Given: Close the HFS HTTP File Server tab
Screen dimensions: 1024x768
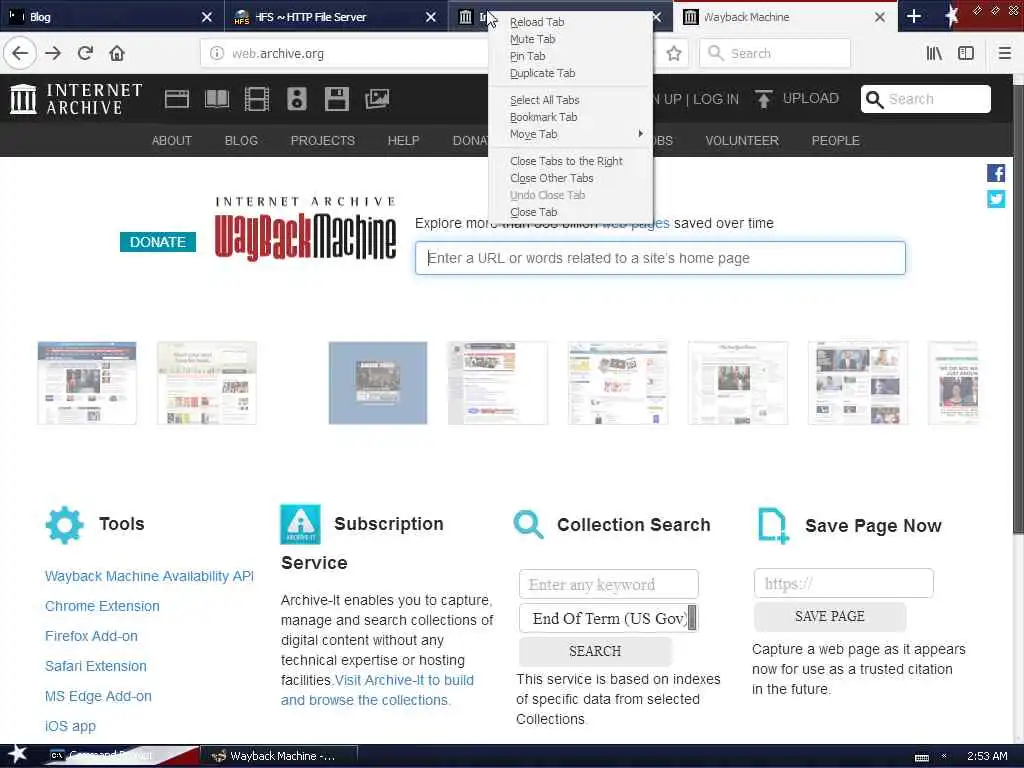Looking at the screenshot, I should [430, 17].
